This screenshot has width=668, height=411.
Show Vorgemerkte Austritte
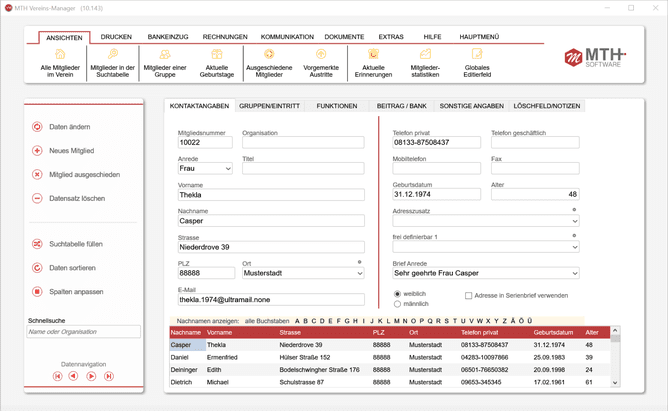pyautogui.click(x=321, y=63)
